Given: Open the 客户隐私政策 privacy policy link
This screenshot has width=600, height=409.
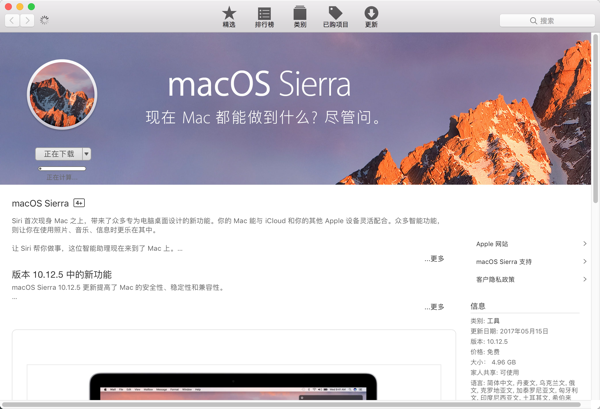Looking at the screenshot, I should point(495,279).
